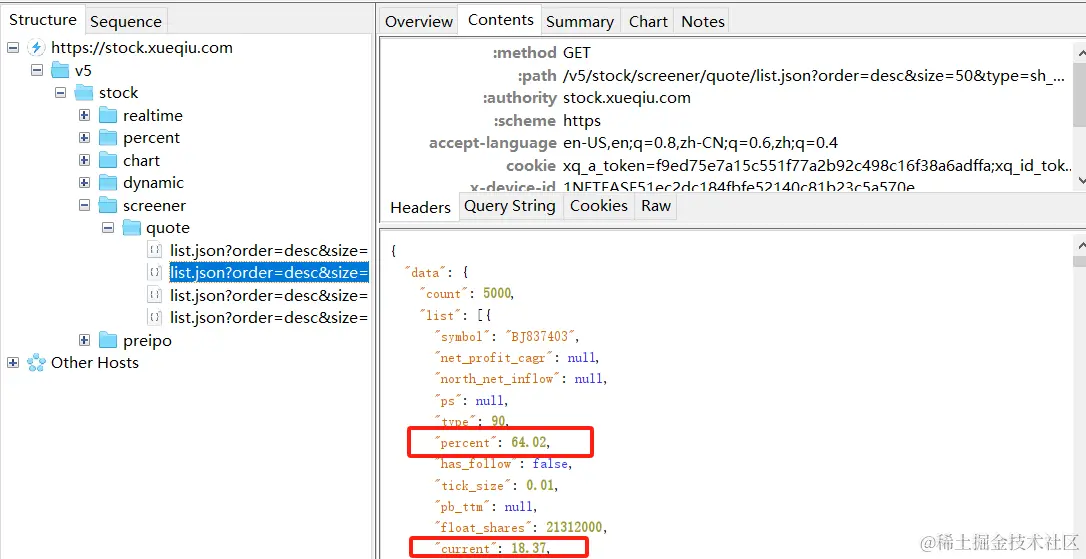This screenshot has width=1086, height=559.
Task: Expand the Other Hosts node
Action: point(13,363)
